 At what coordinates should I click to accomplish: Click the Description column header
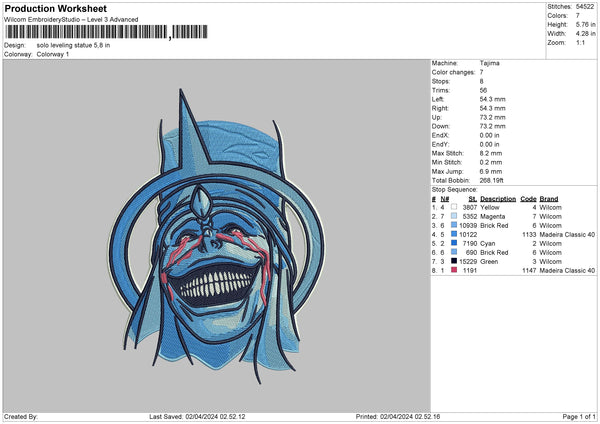497,198
